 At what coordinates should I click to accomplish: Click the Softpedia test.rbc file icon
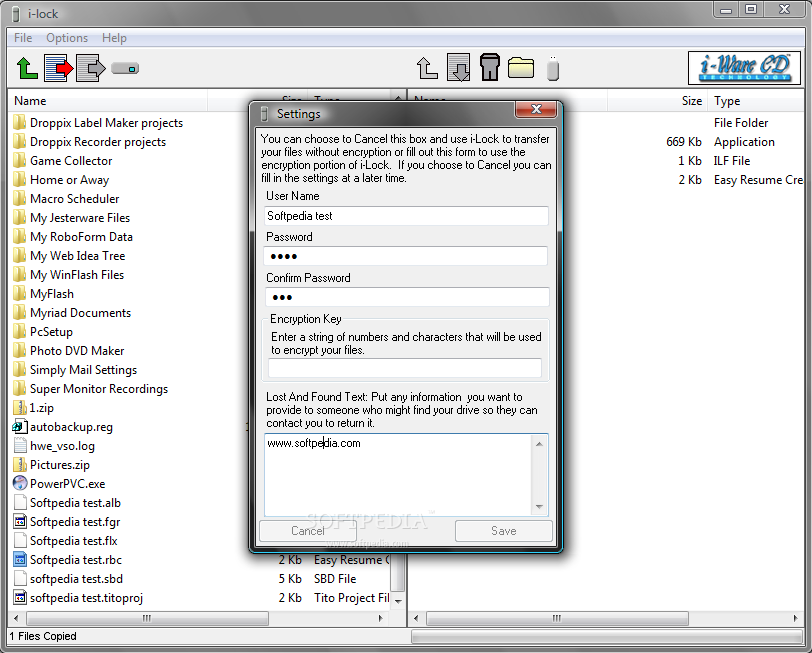tap(20, 560)
